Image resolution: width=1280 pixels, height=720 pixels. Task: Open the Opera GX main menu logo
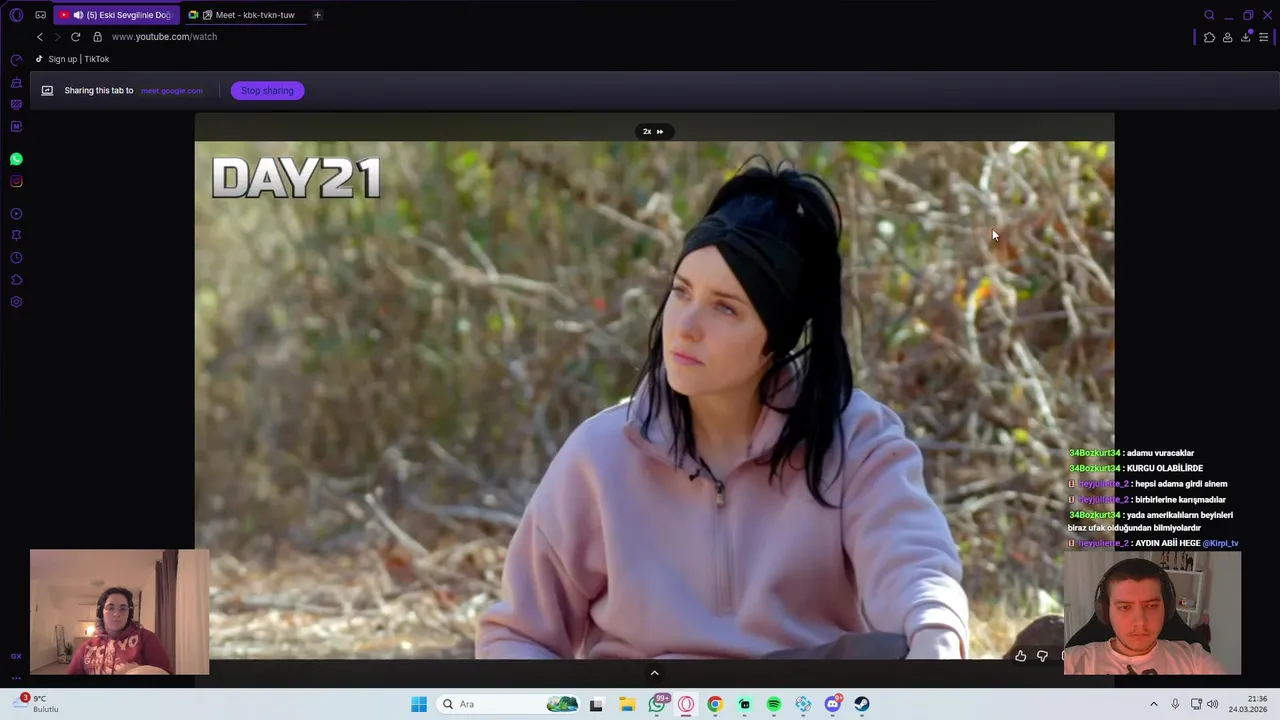(x=16, y=15)
